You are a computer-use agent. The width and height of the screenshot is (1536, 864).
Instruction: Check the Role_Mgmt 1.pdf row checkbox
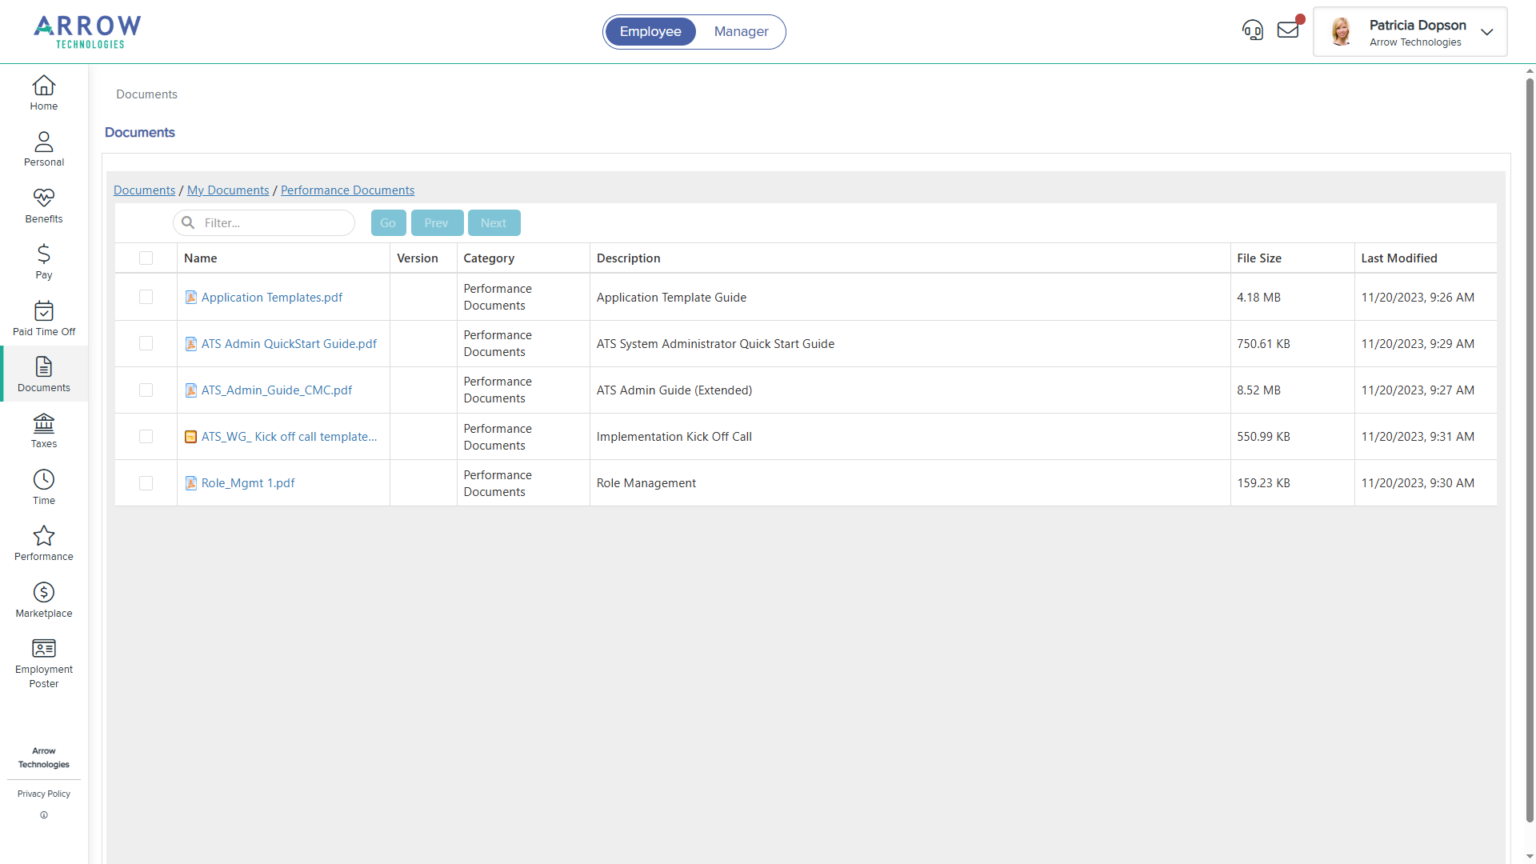click(x=146, y=482)
